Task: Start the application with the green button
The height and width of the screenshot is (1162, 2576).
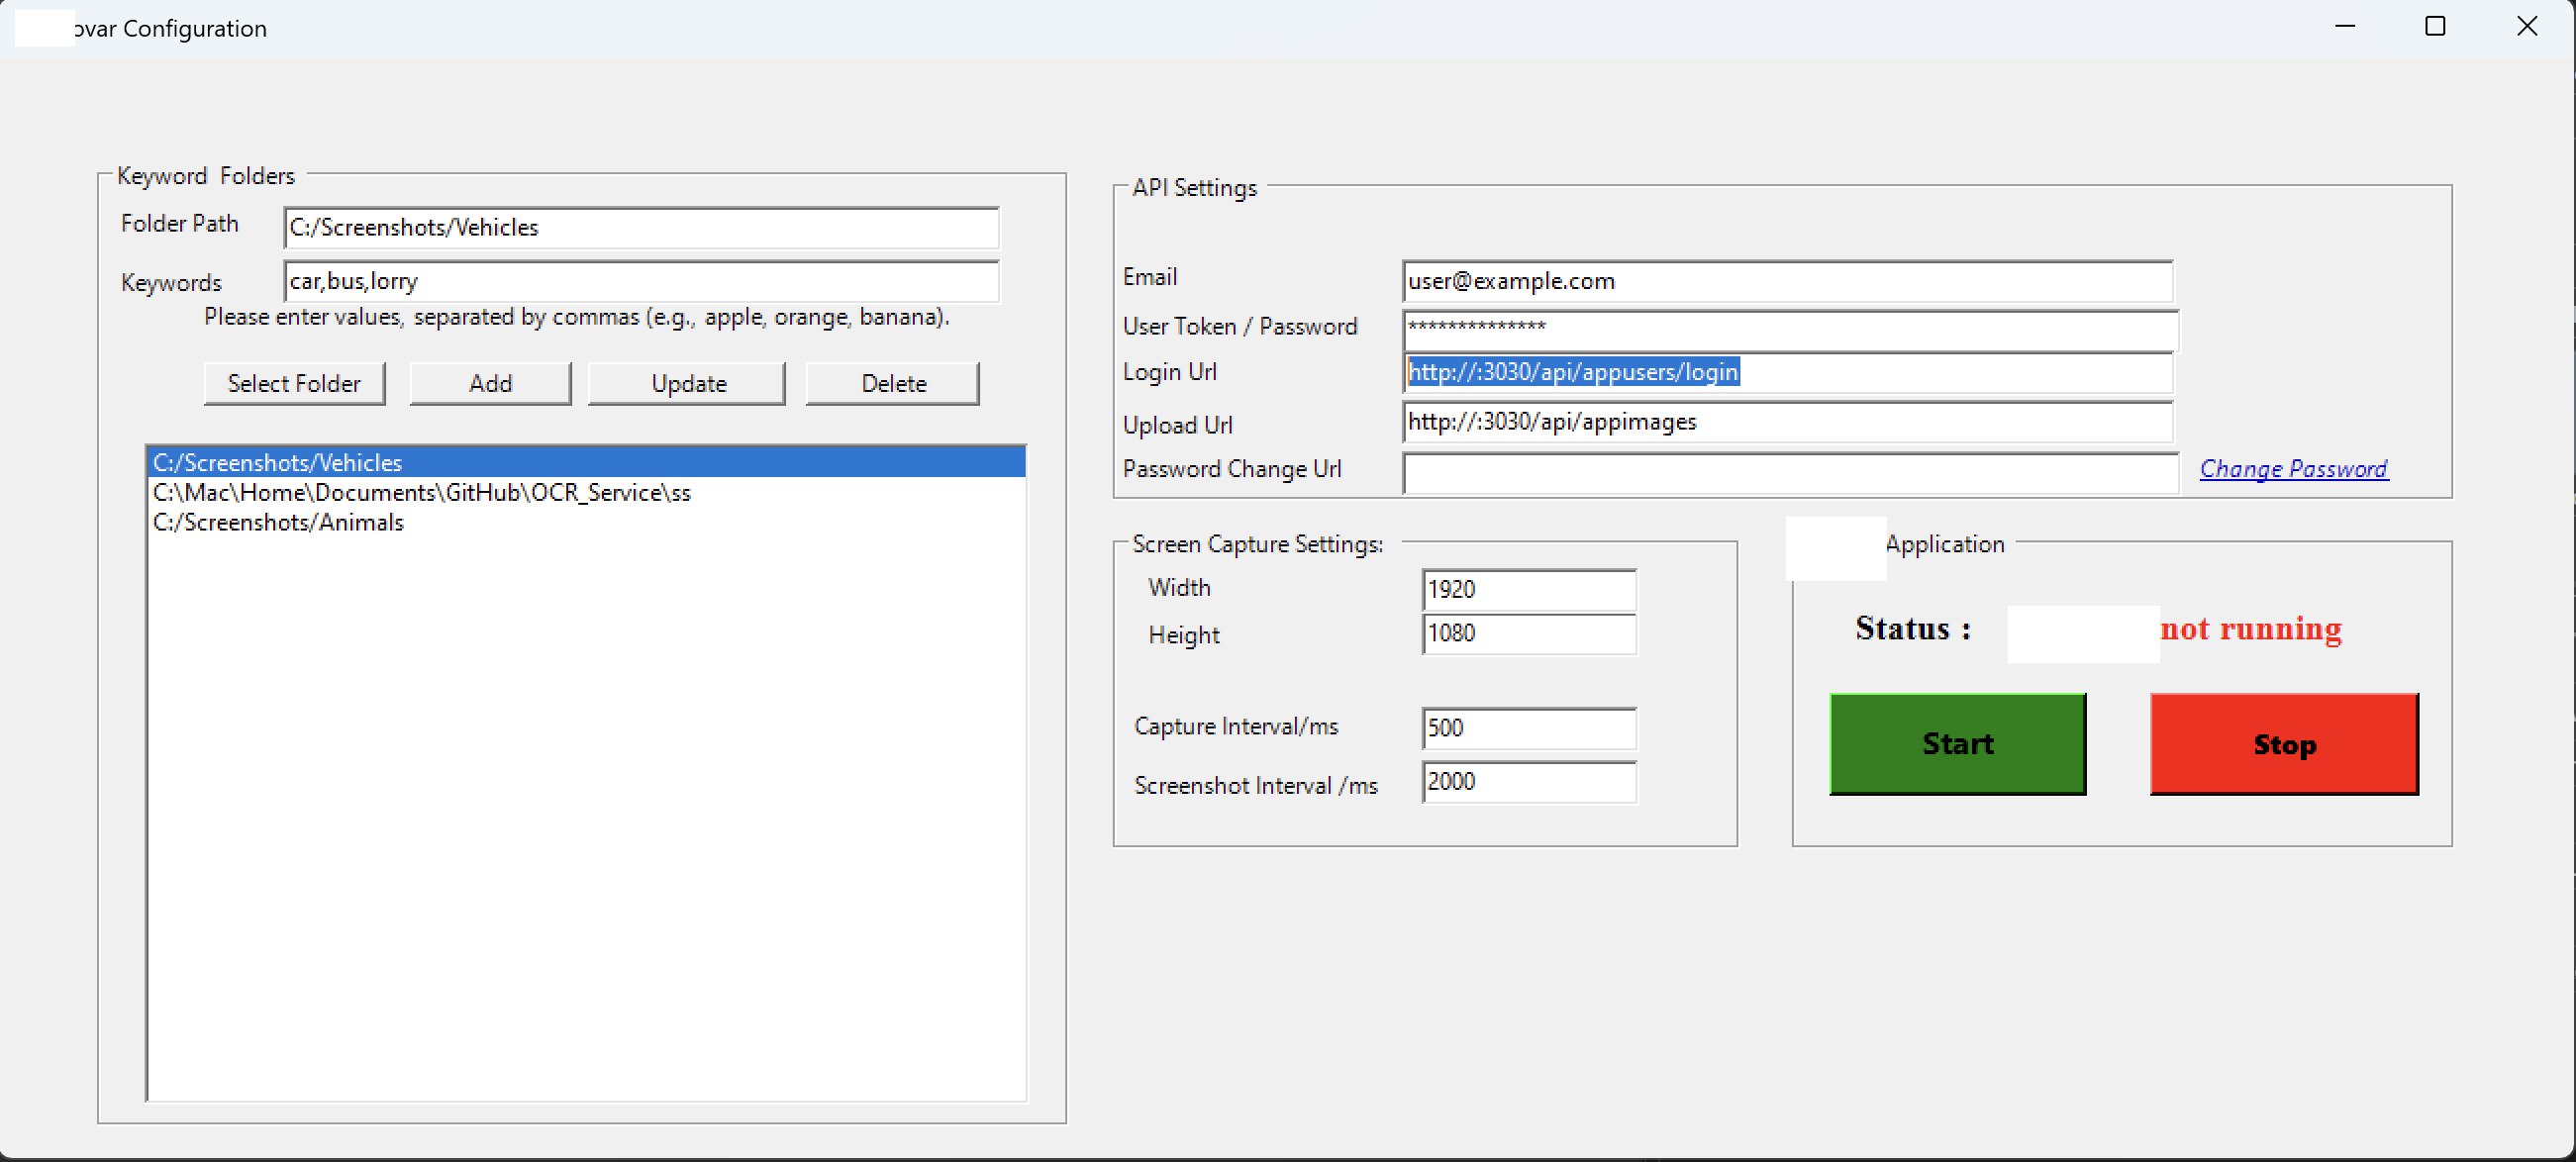Action: tap(1957, 744)
